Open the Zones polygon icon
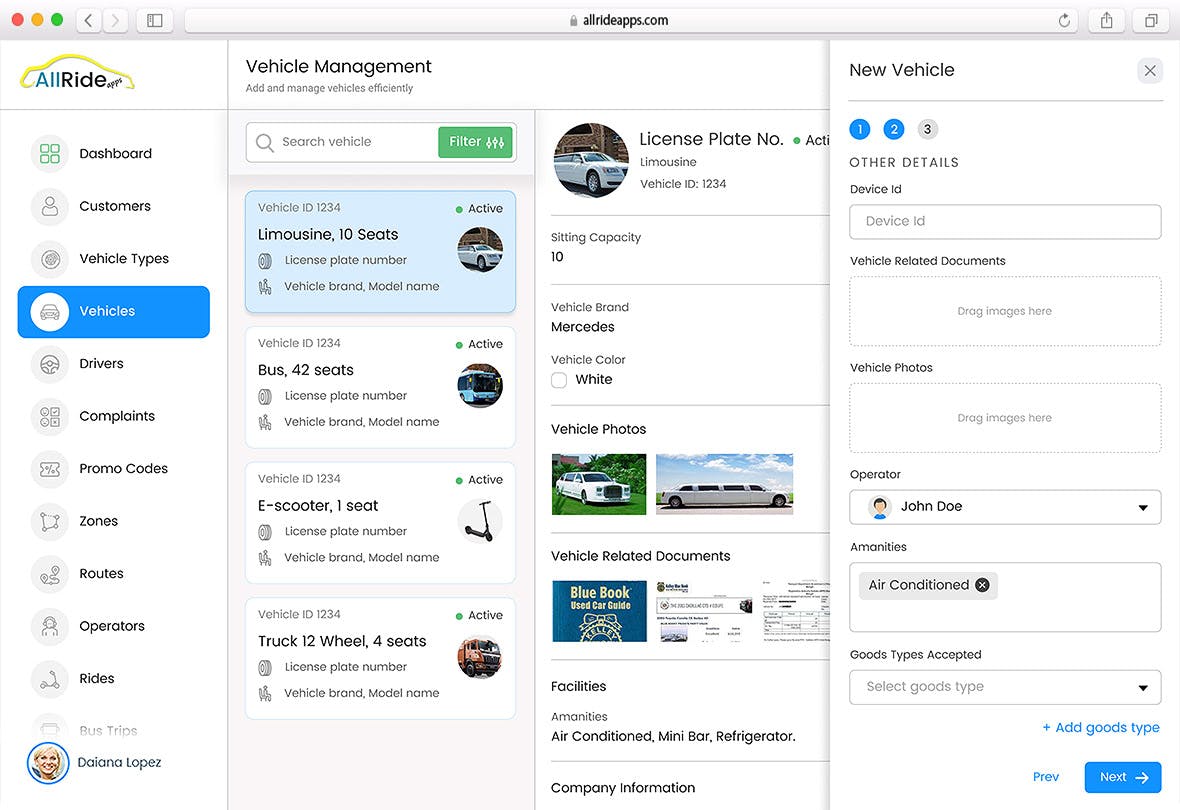Image resolution: width=1180 pixels, height=810 pixels. tap(50, 522)
